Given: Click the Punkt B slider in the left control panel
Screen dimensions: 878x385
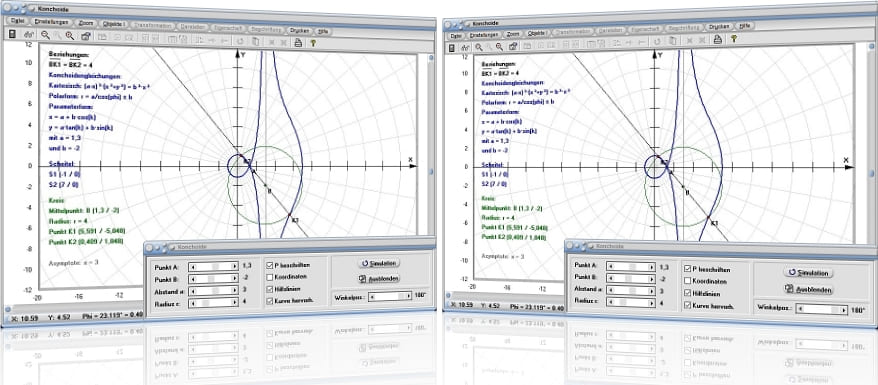Looking at the screenshot, I should 213,278.
